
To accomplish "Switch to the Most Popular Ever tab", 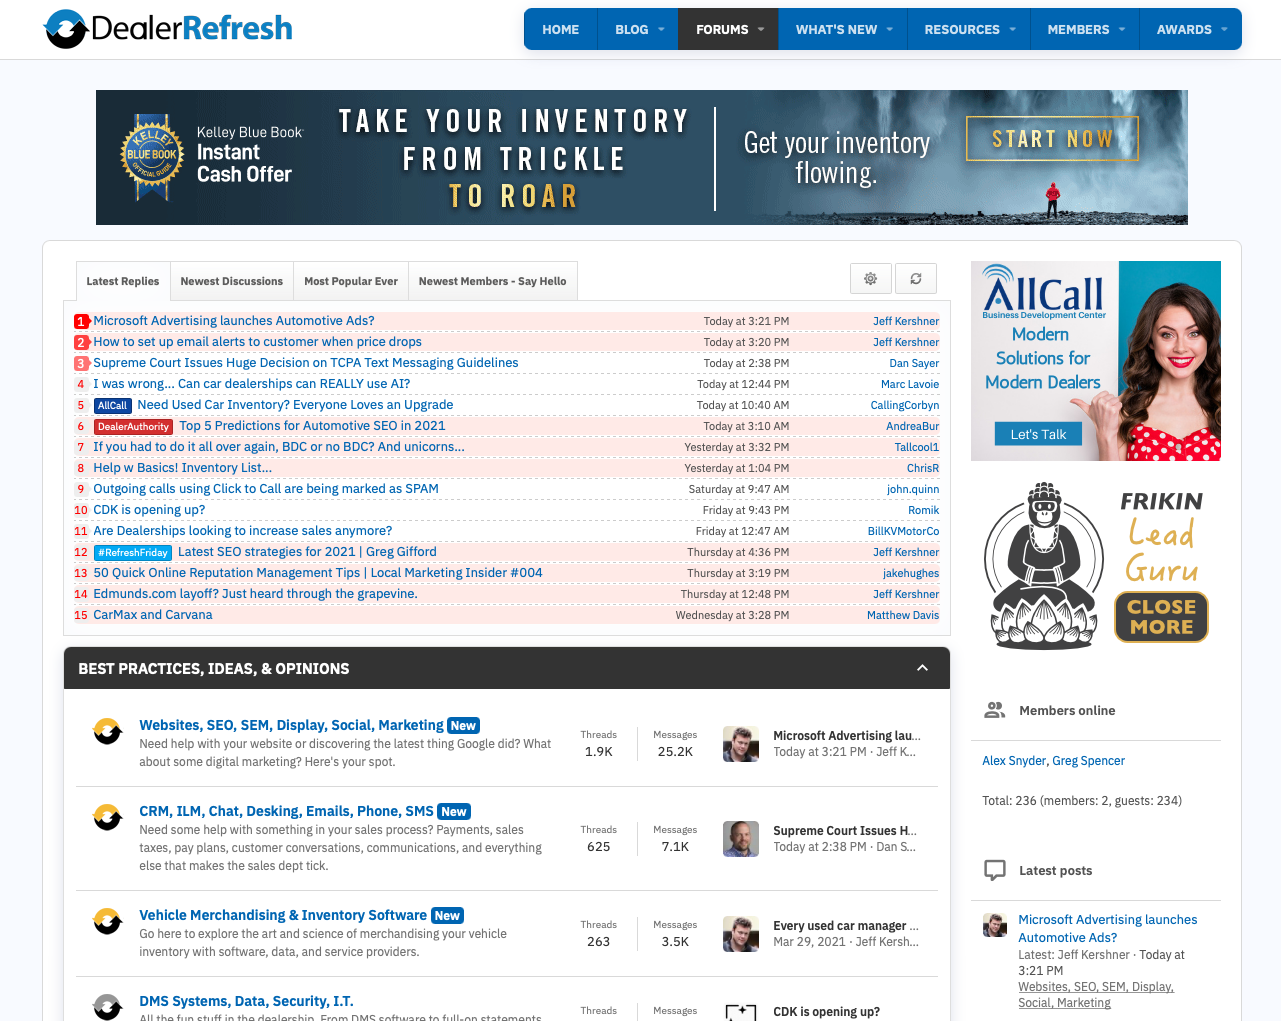I will click(x=350, y=281).
